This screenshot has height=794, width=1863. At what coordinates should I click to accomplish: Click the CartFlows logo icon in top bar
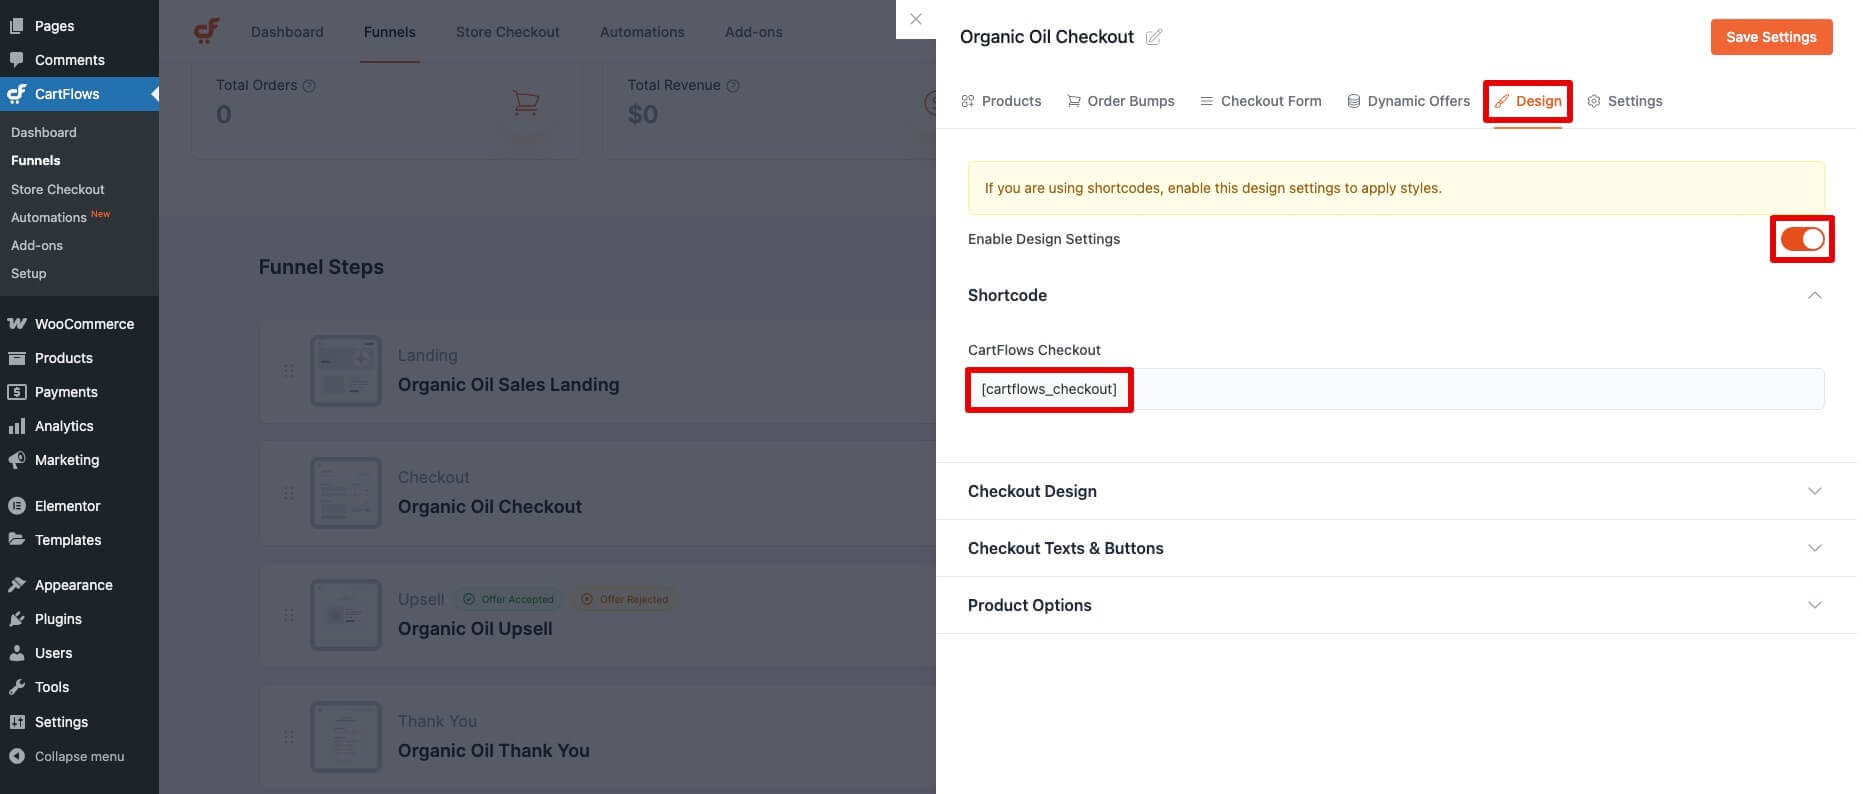(x=206, y=31)
